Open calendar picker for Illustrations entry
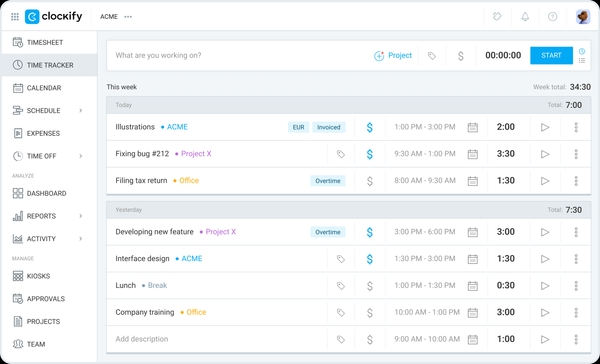The image size is (600, 364). (473, 127)
